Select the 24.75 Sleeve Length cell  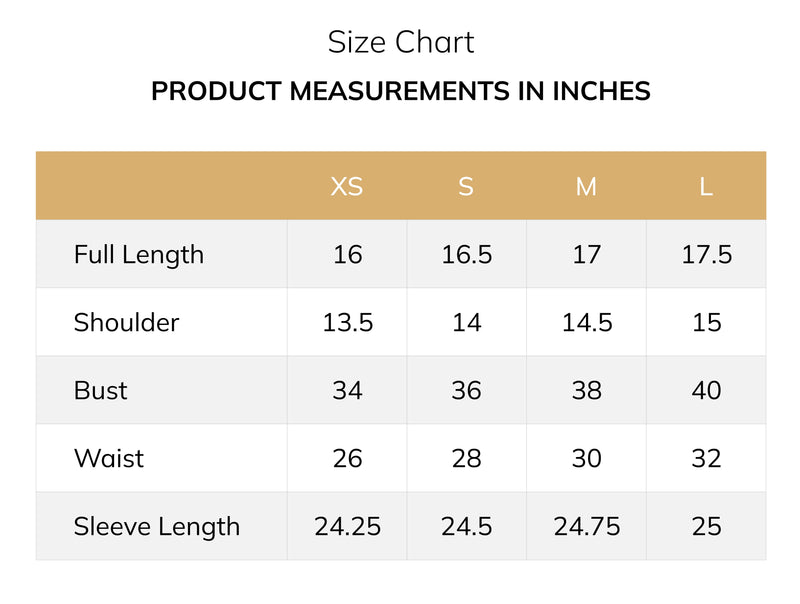tap(587, 526)
